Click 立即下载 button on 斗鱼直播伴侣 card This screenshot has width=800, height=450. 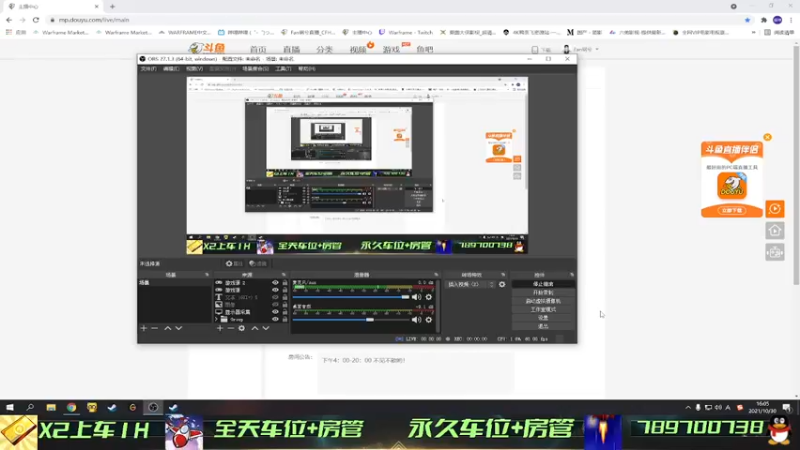coord(732,210)
